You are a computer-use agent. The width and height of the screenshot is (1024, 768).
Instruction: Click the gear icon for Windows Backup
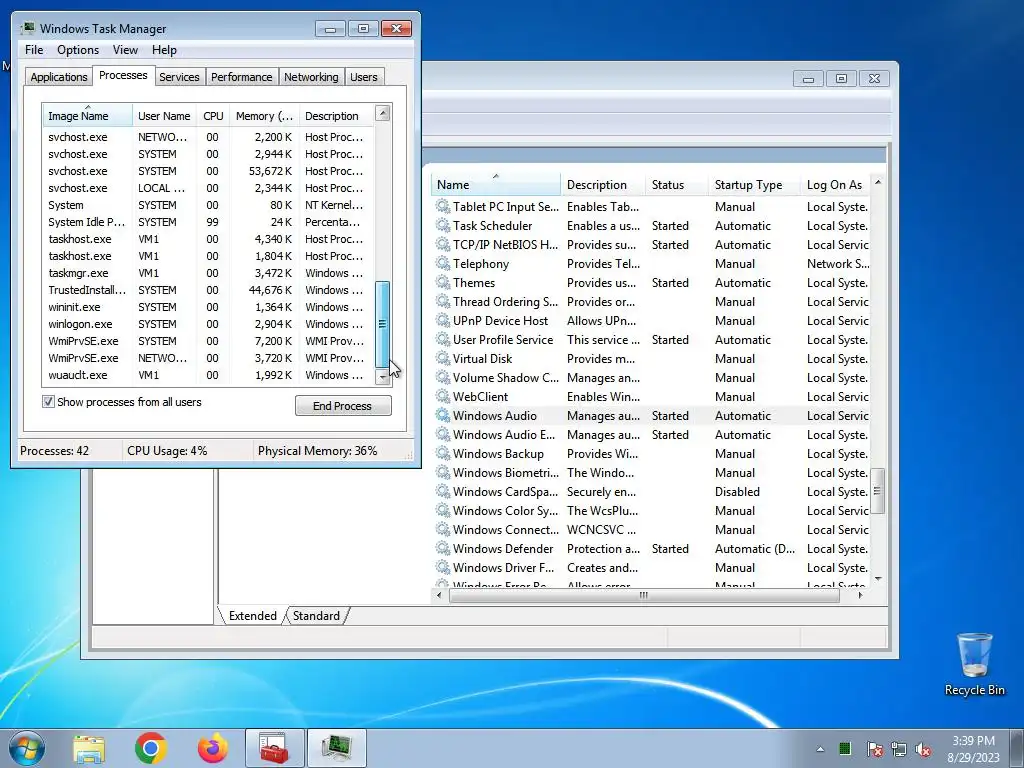(443, 453)
